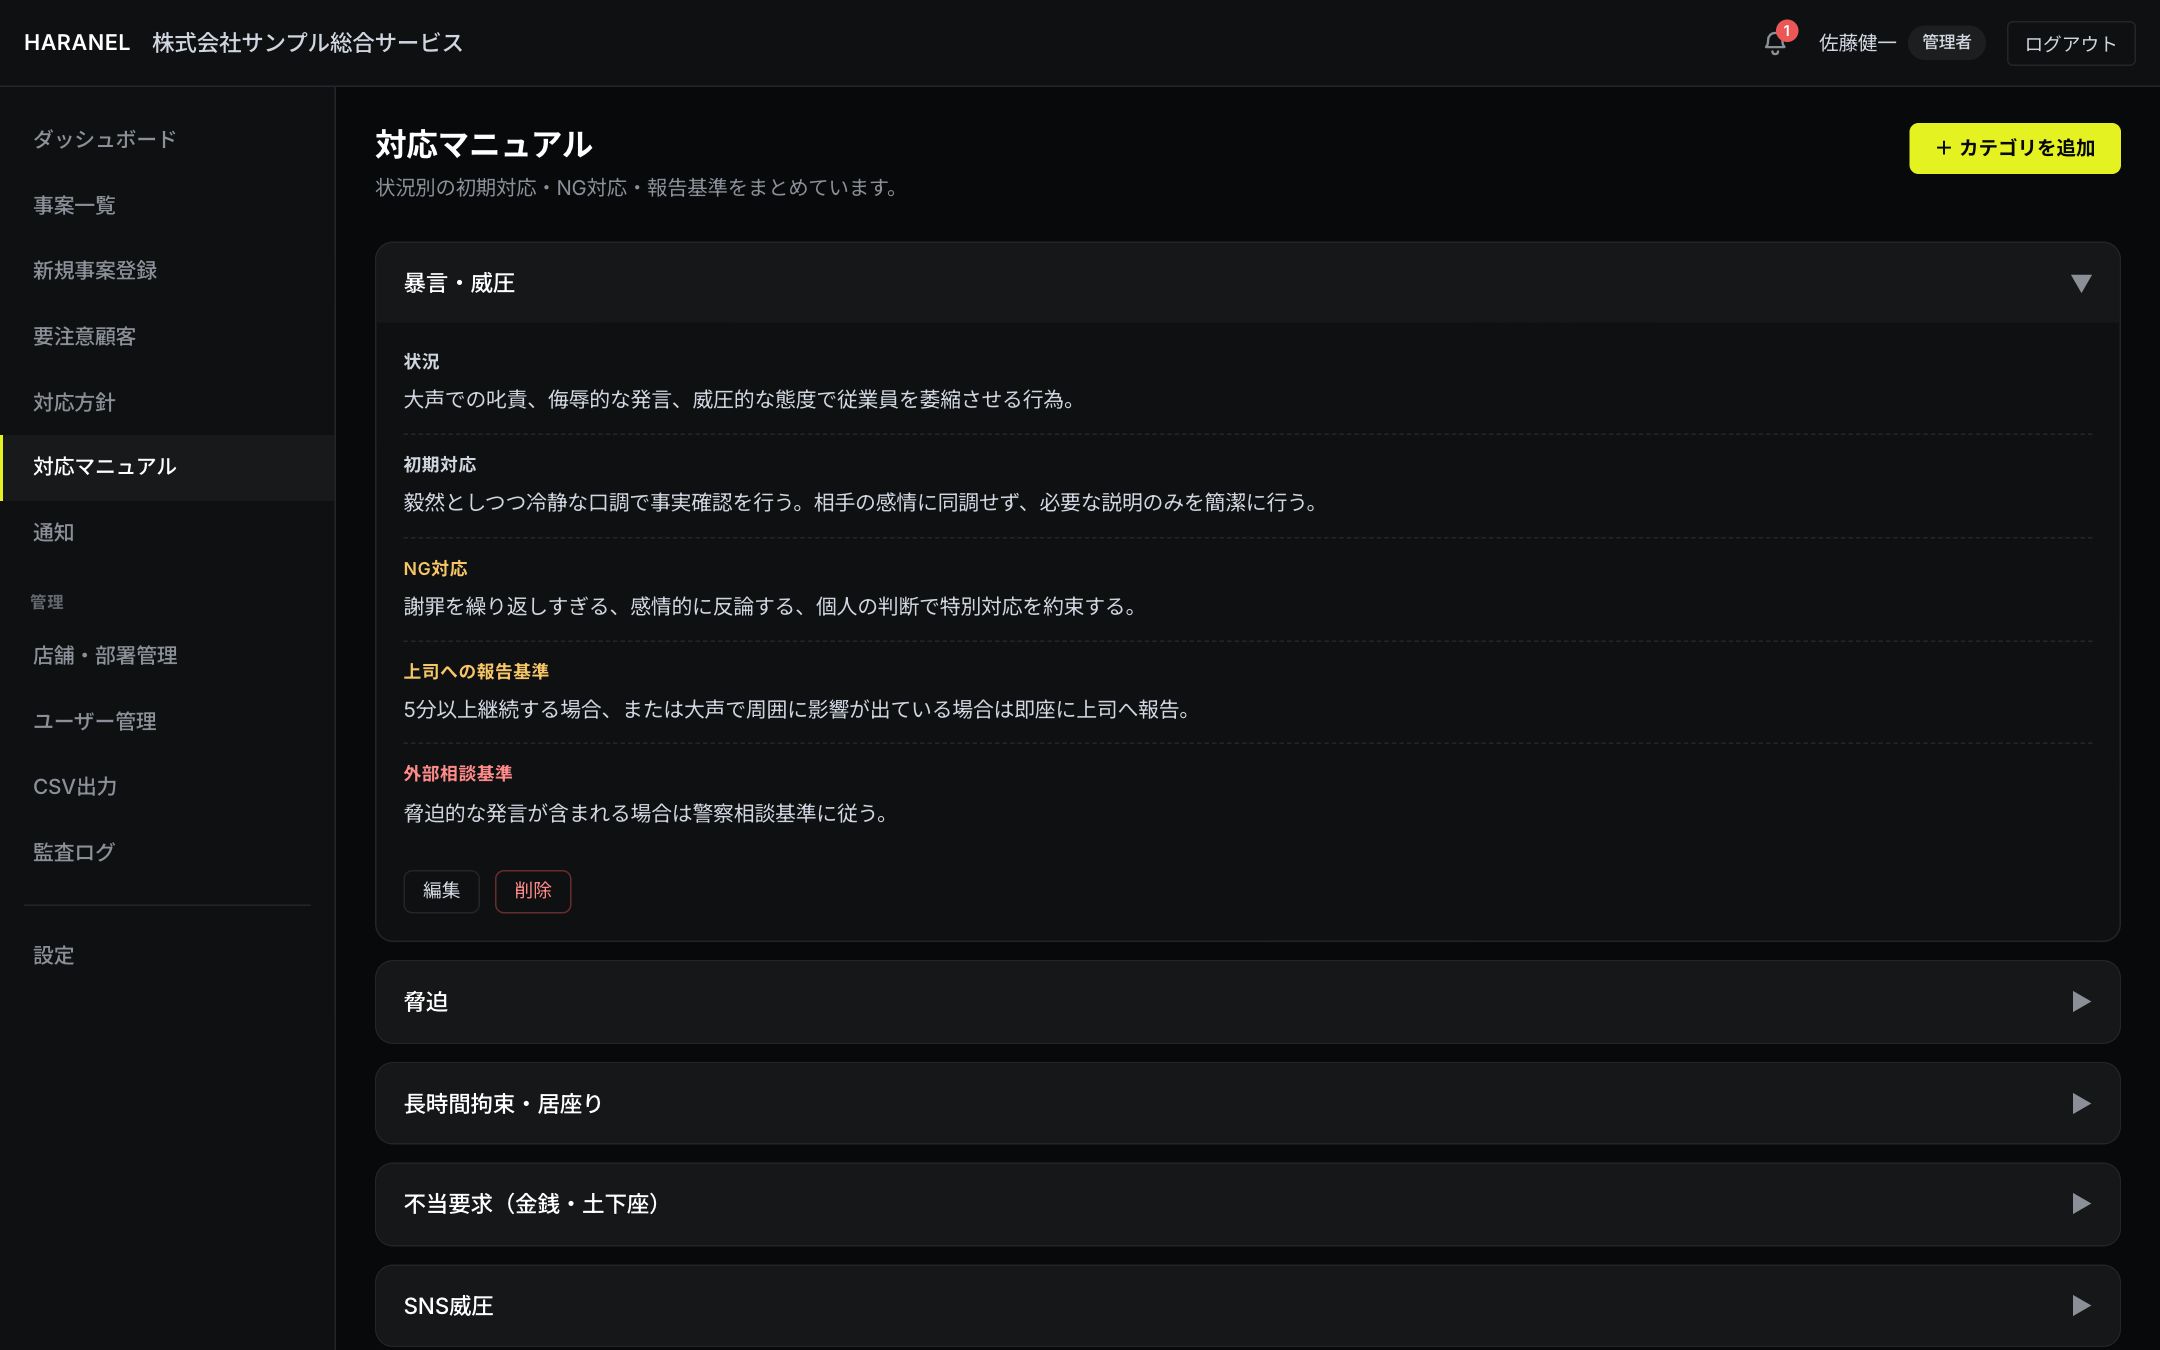
Task: Click the 編集 button
Action: 441,891
